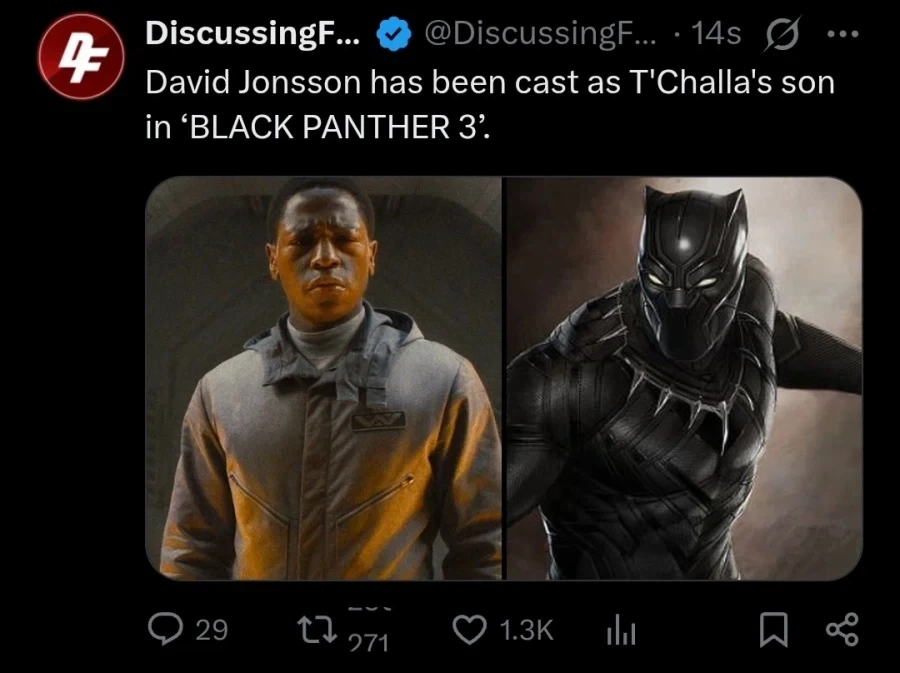Open the DiscussingFilm red profile avatar
This screenshot has height=673, width=900.
(81, 57)
